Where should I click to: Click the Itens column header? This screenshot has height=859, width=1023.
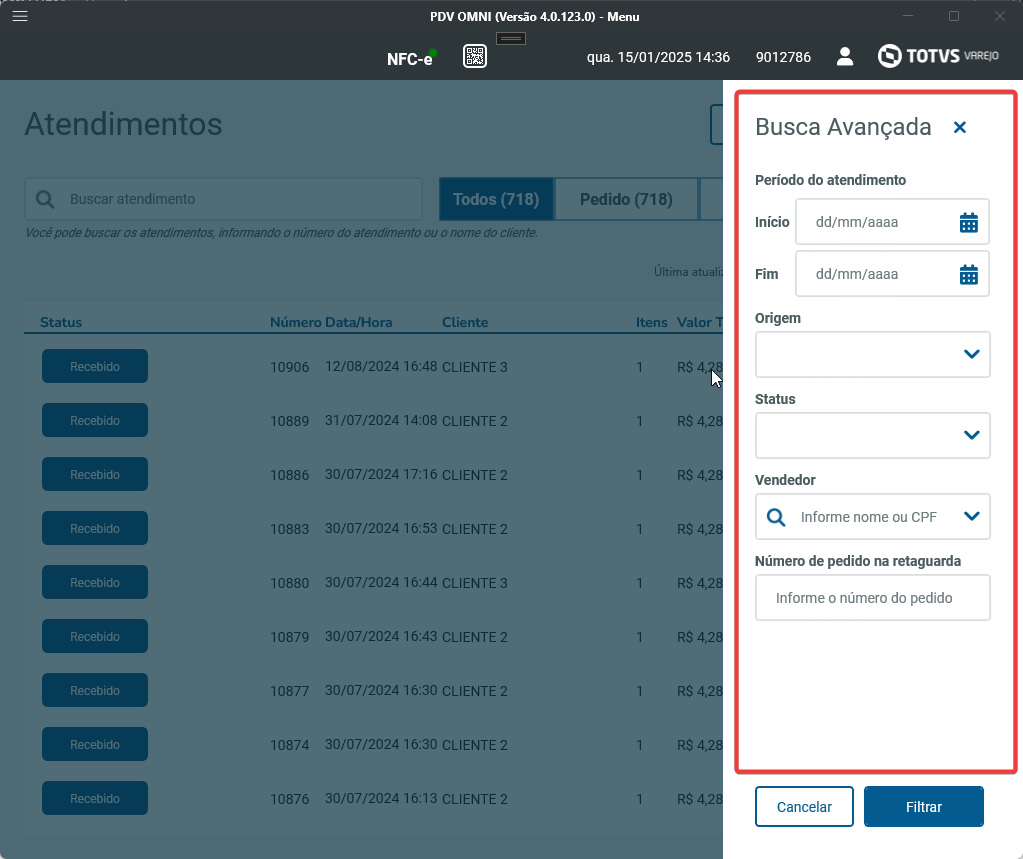(652, 322)
